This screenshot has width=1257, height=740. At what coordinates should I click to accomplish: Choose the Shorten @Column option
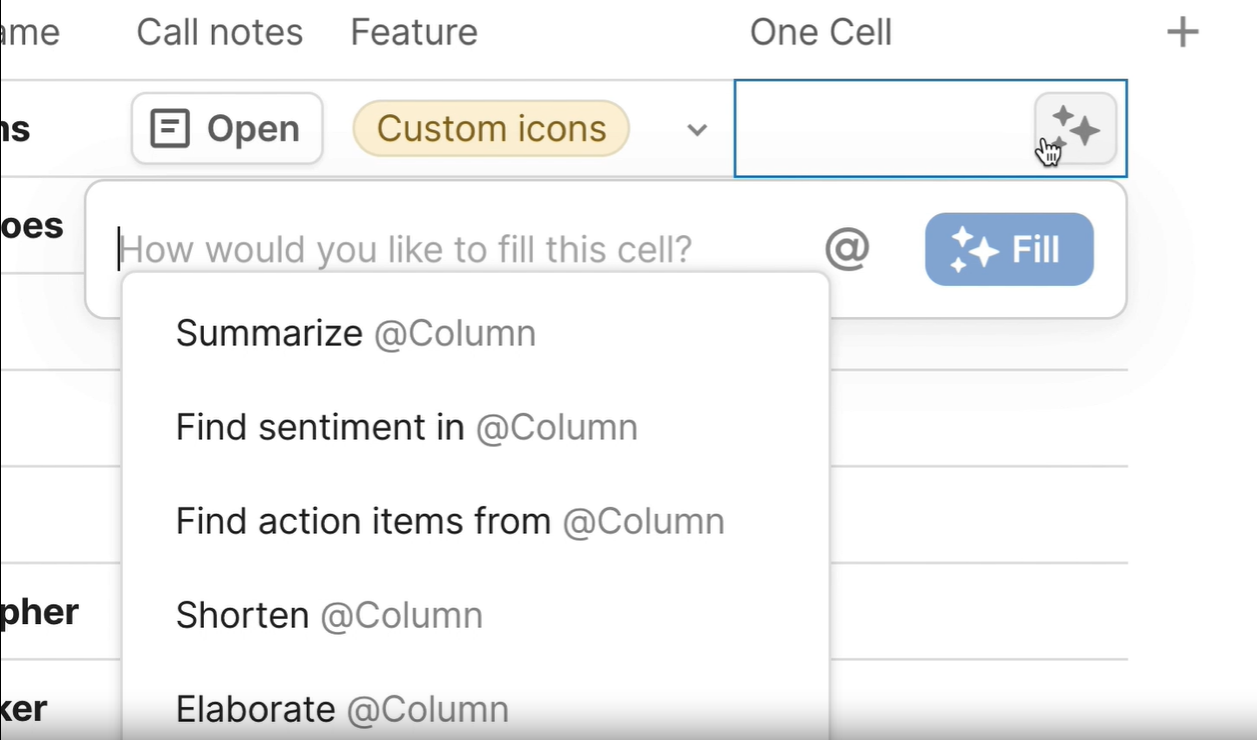[x=329, y=615]
